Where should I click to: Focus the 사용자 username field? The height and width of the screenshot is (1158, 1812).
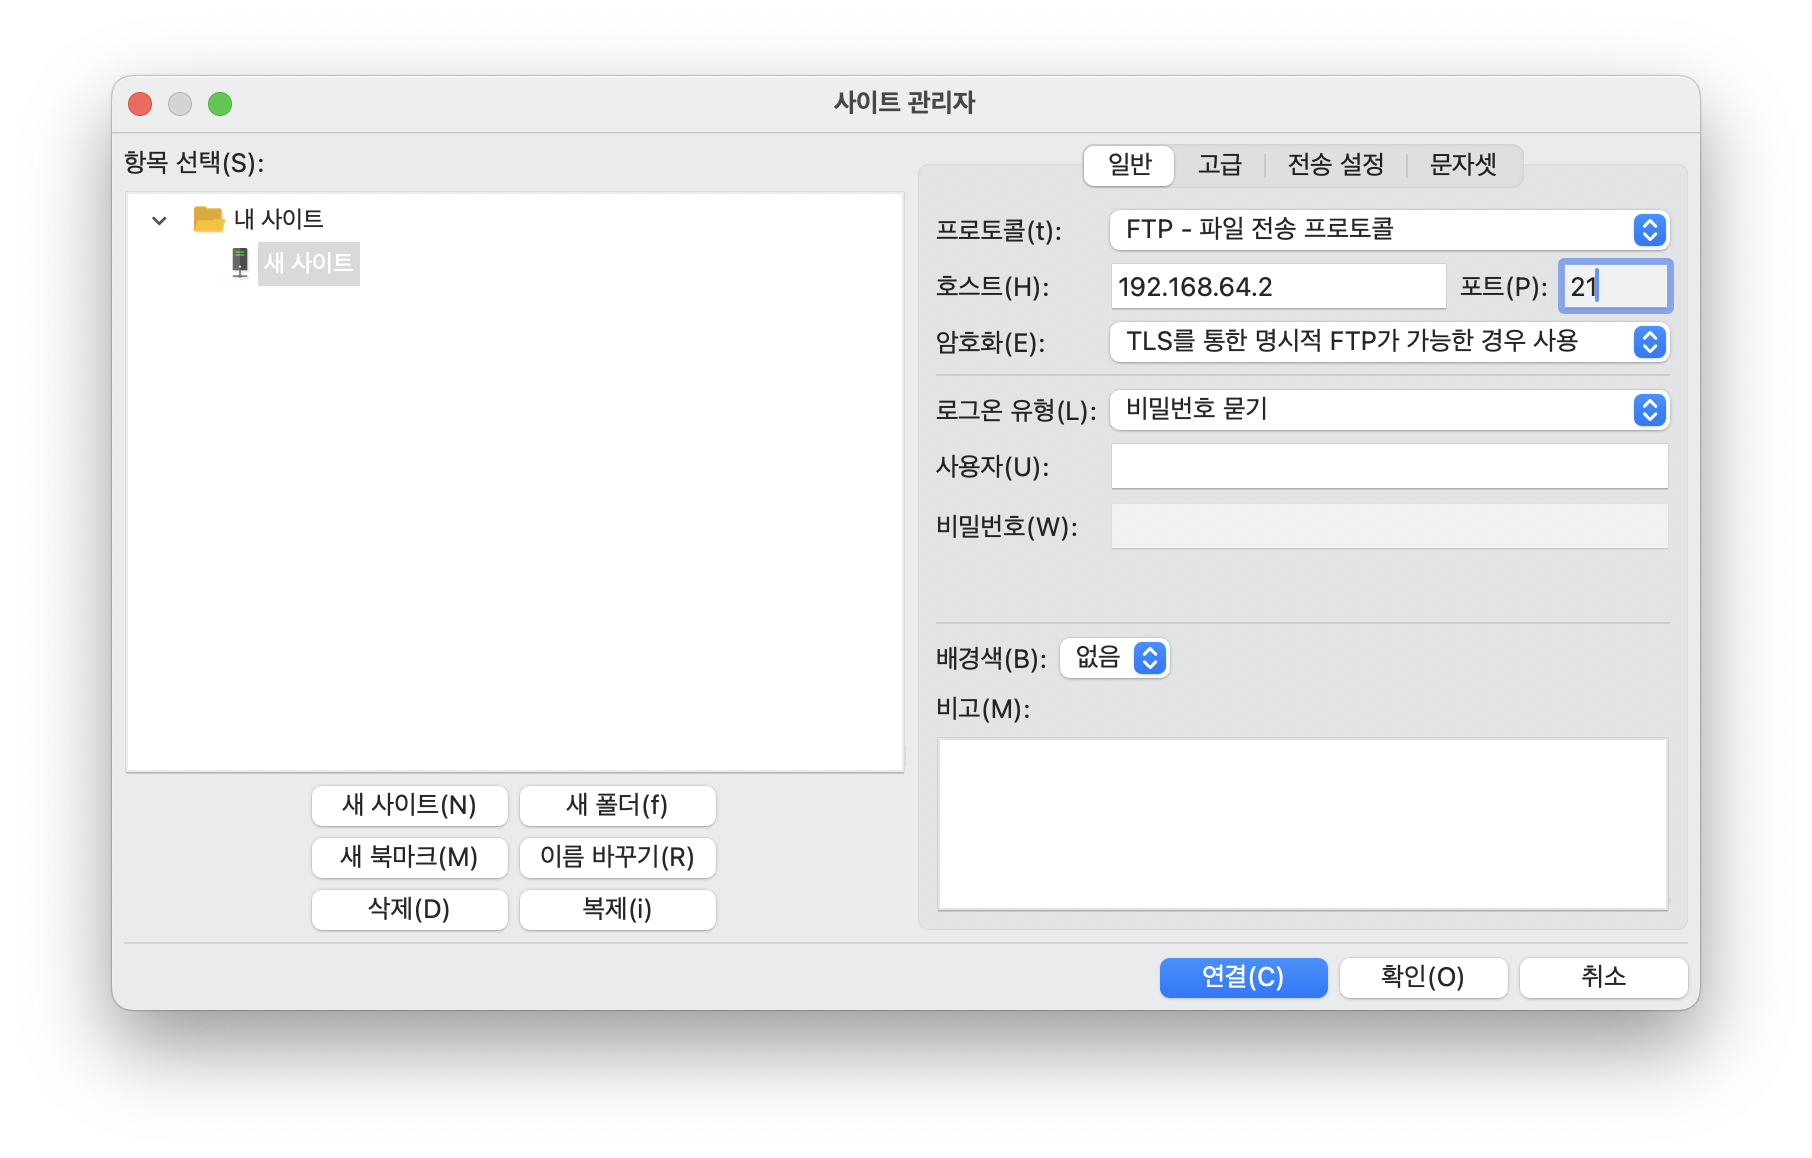(x=1389, y=466)
